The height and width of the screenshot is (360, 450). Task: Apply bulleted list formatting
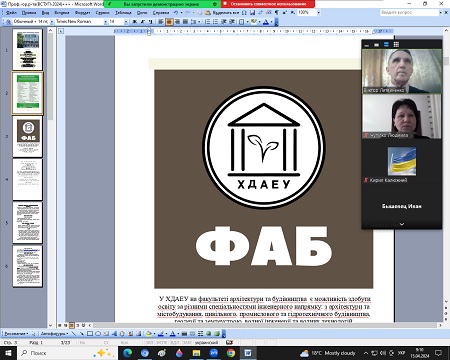[x=215, y=22]
